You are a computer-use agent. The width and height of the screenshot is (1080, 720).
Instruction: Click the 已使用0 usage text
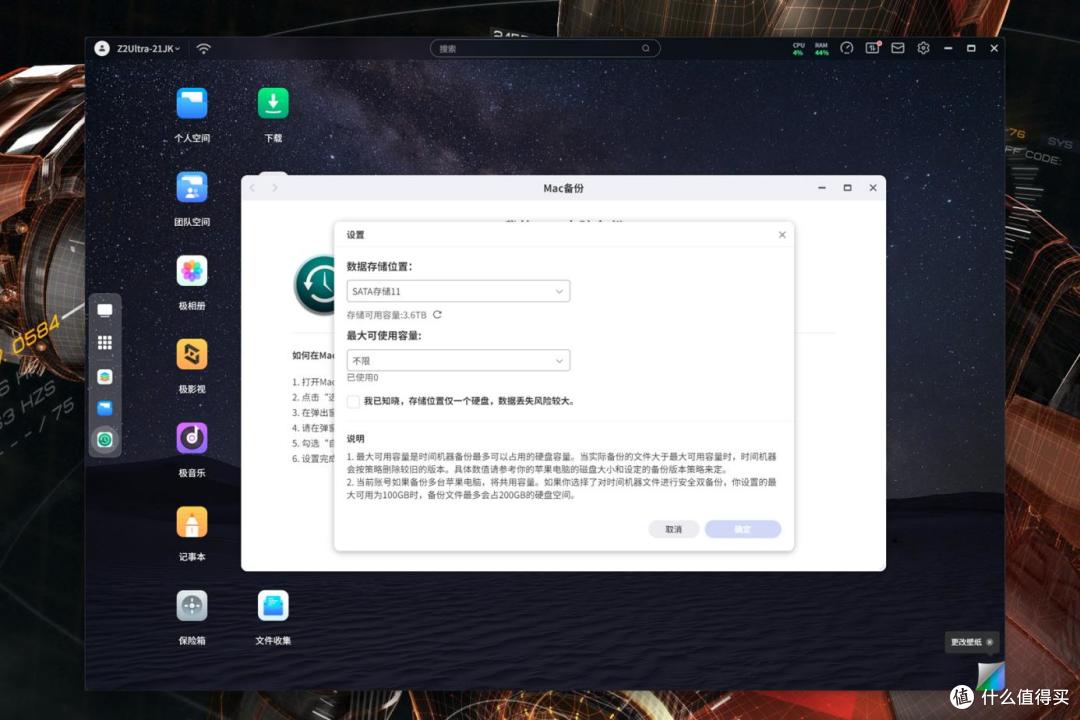click(362, 378)
